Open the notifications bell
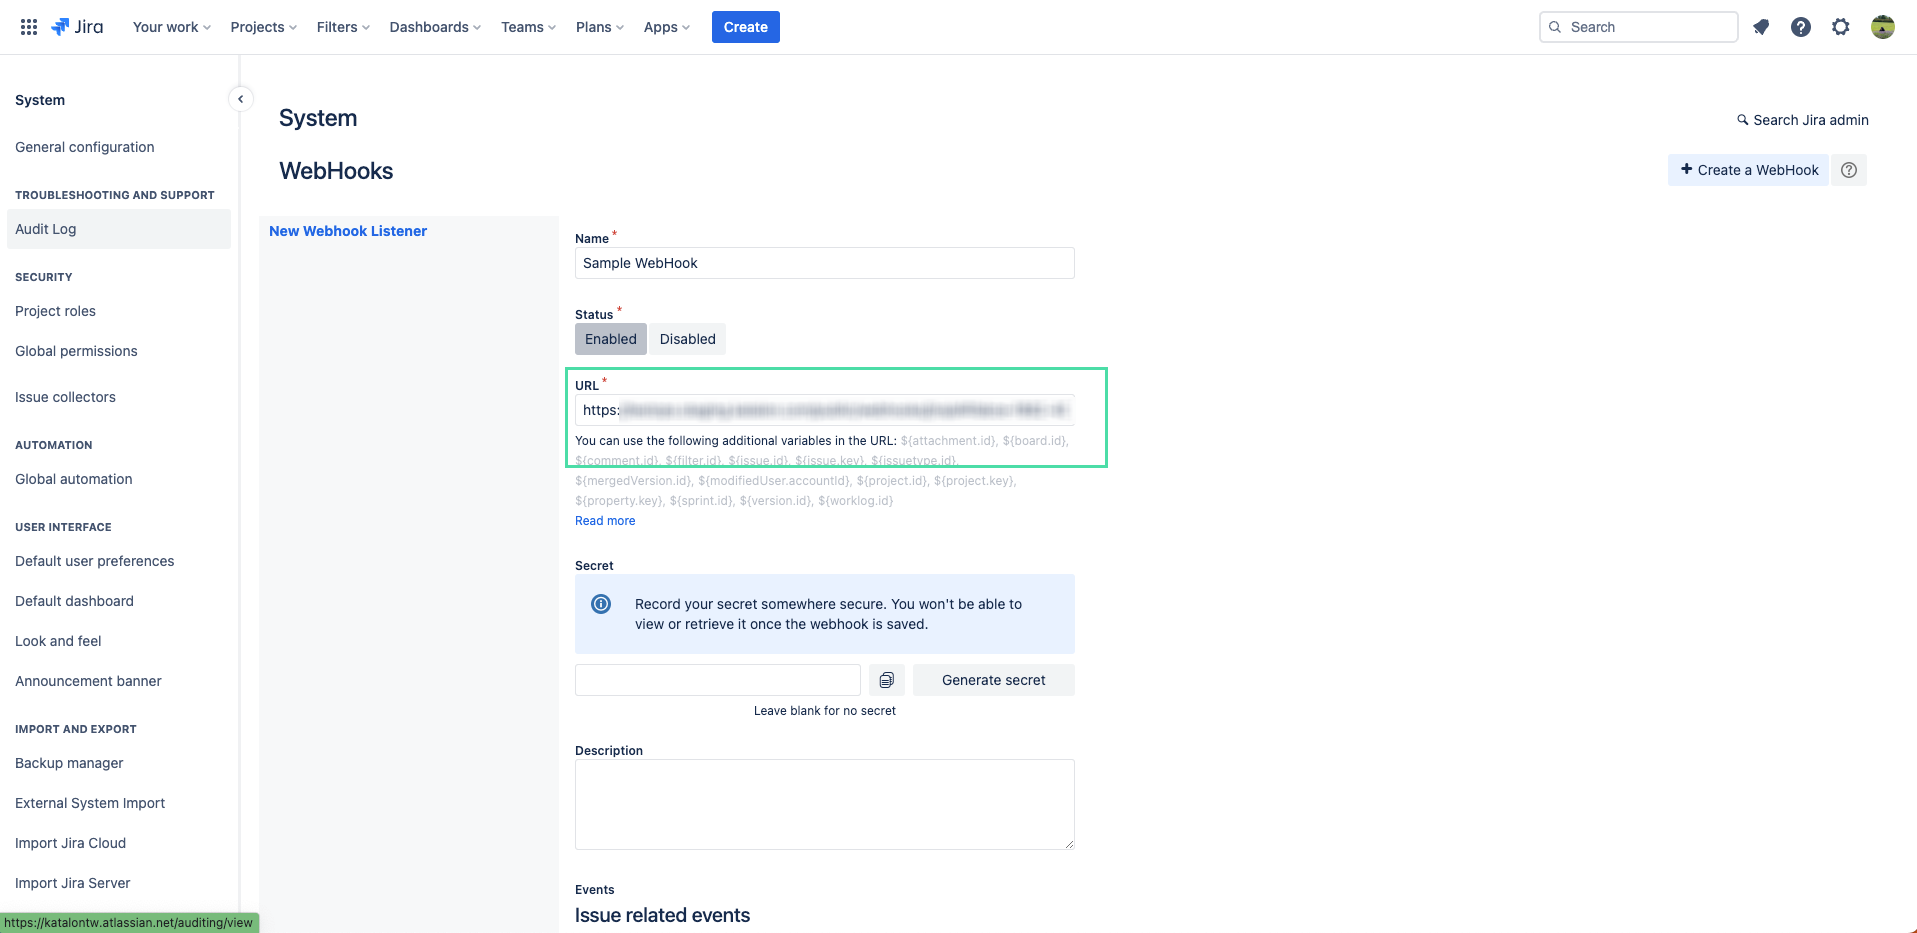Image resolution: width=1917 pixels, height=933 pixels. pyautogui.click(x=1761, y=27)
